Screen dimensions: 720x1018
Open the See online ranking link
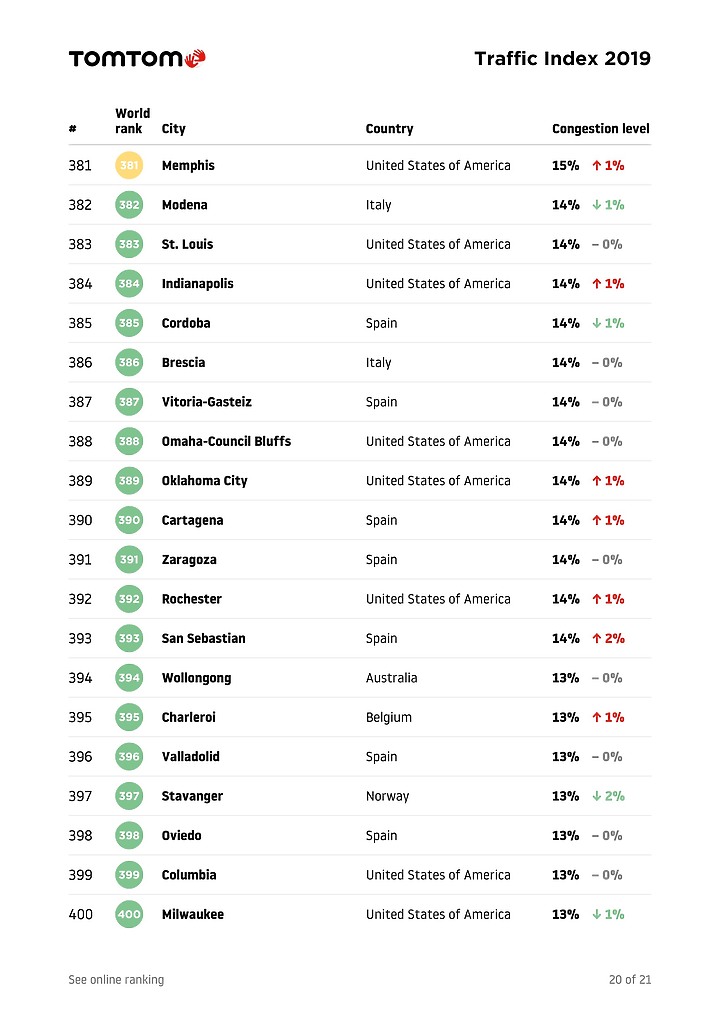pos(116,980)
